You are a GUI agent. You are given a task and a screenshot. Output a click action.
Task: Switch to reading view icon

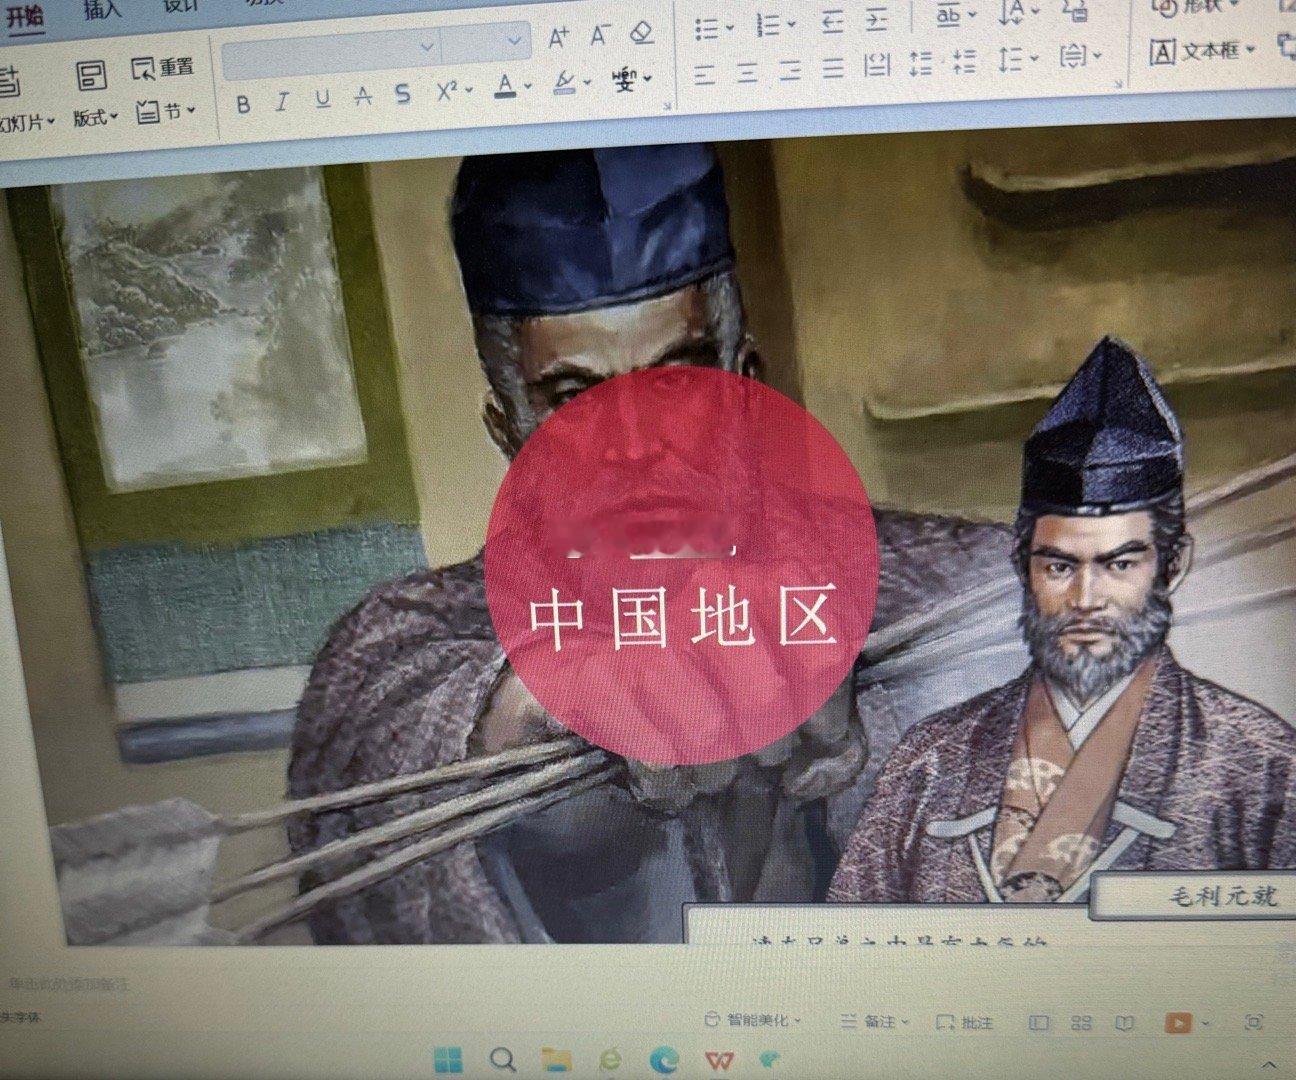(1124, 1023)
